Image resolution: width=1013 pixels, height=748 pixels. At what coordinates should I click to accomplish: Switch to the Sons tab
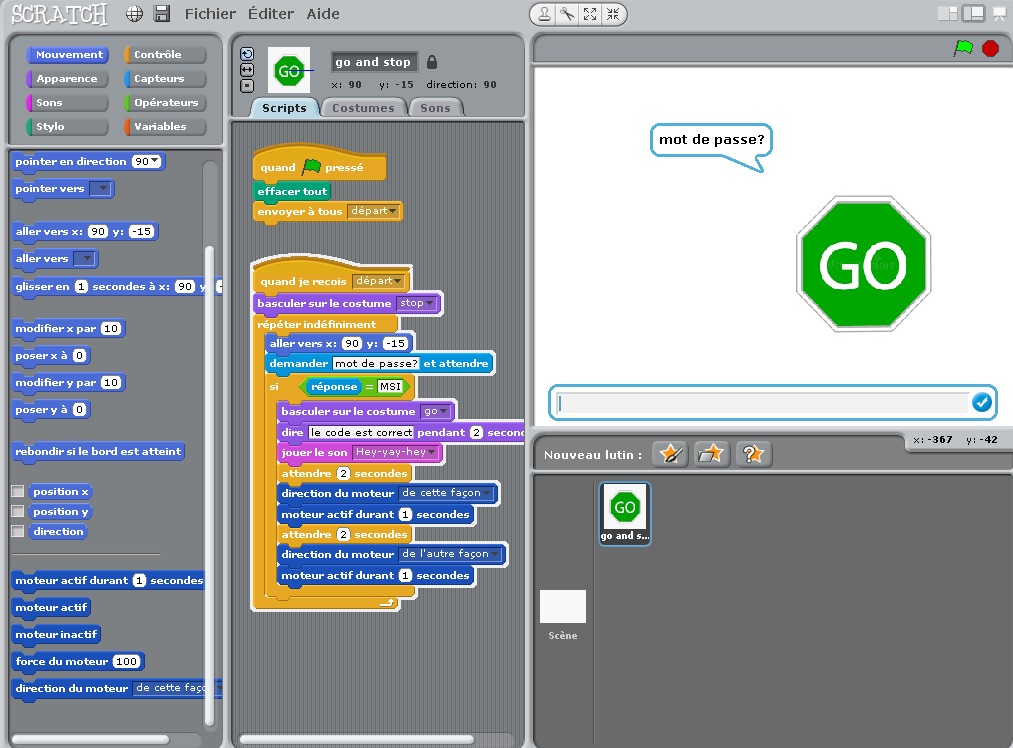click(x=435, y=108)
